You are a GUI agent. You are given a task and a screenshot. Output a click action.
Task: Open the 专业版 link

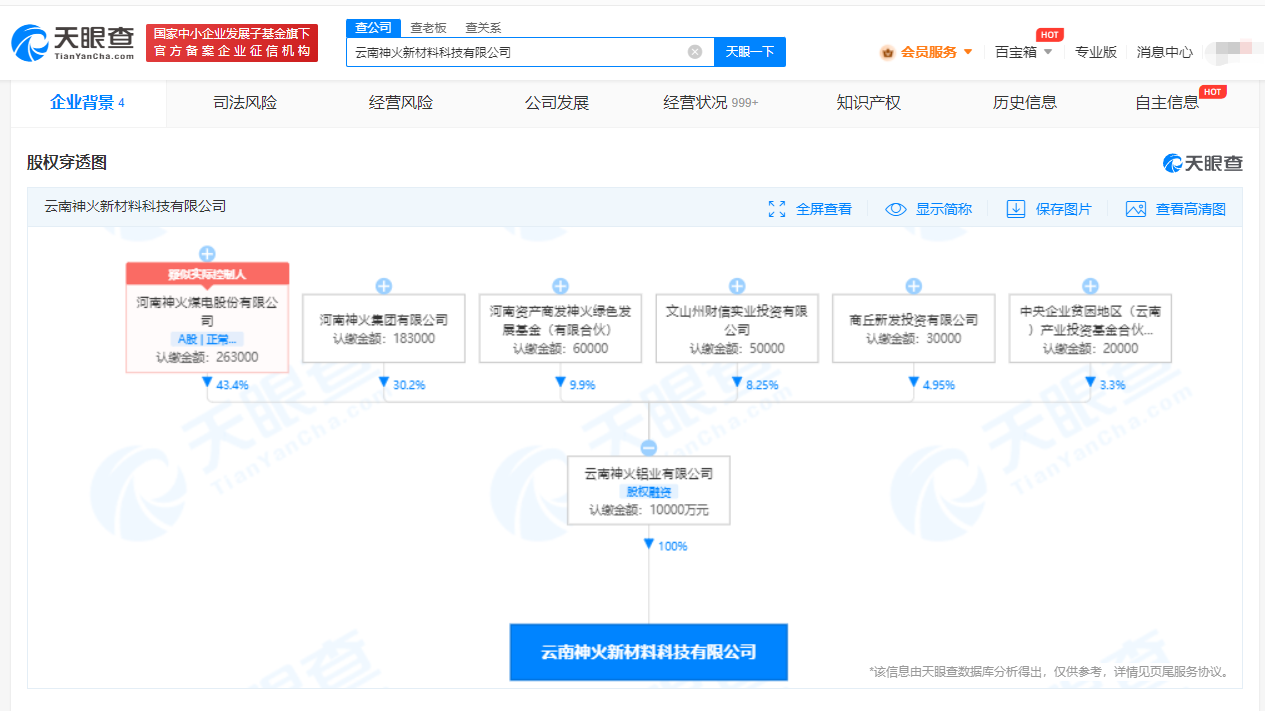[x=1096, y=52]
